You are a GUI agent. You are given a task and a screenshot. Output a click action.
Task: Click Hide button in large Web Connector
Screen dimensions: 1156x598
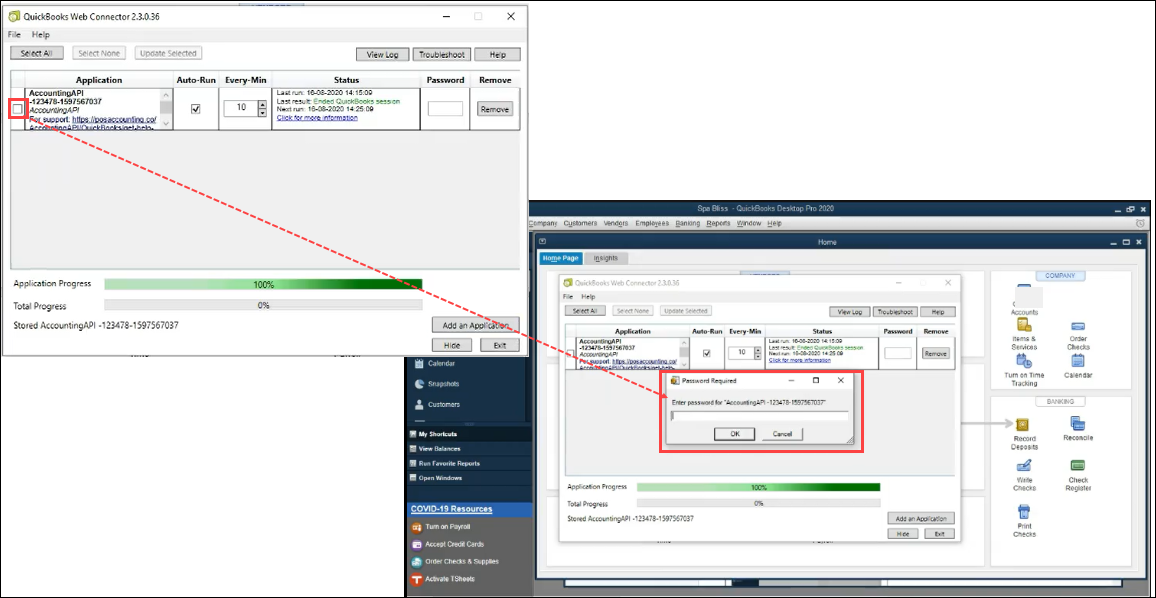tap(452, 345)
